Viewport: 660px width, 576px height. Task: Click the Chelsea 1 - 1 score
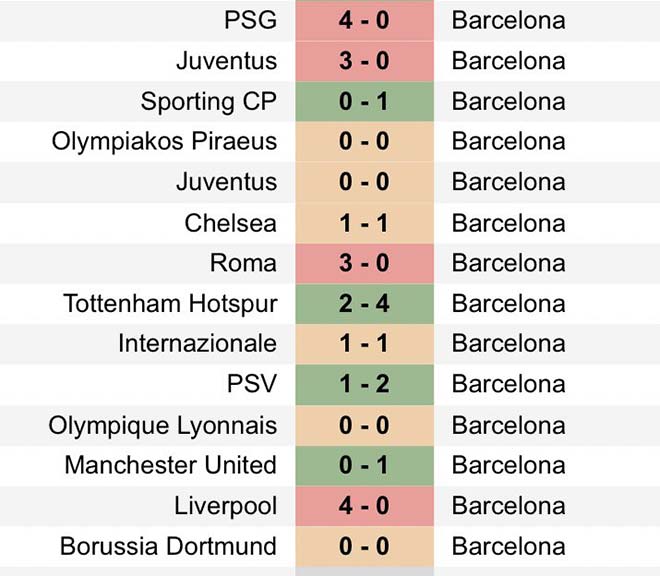click(364, 223)
